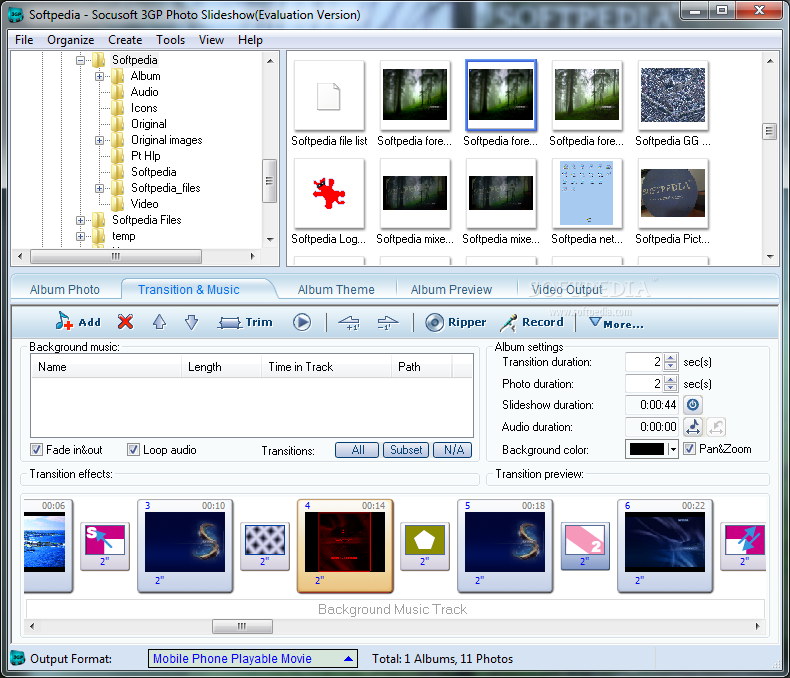Click the +1 sync icon
Screen dimensions: 790x678
point(349,323)
